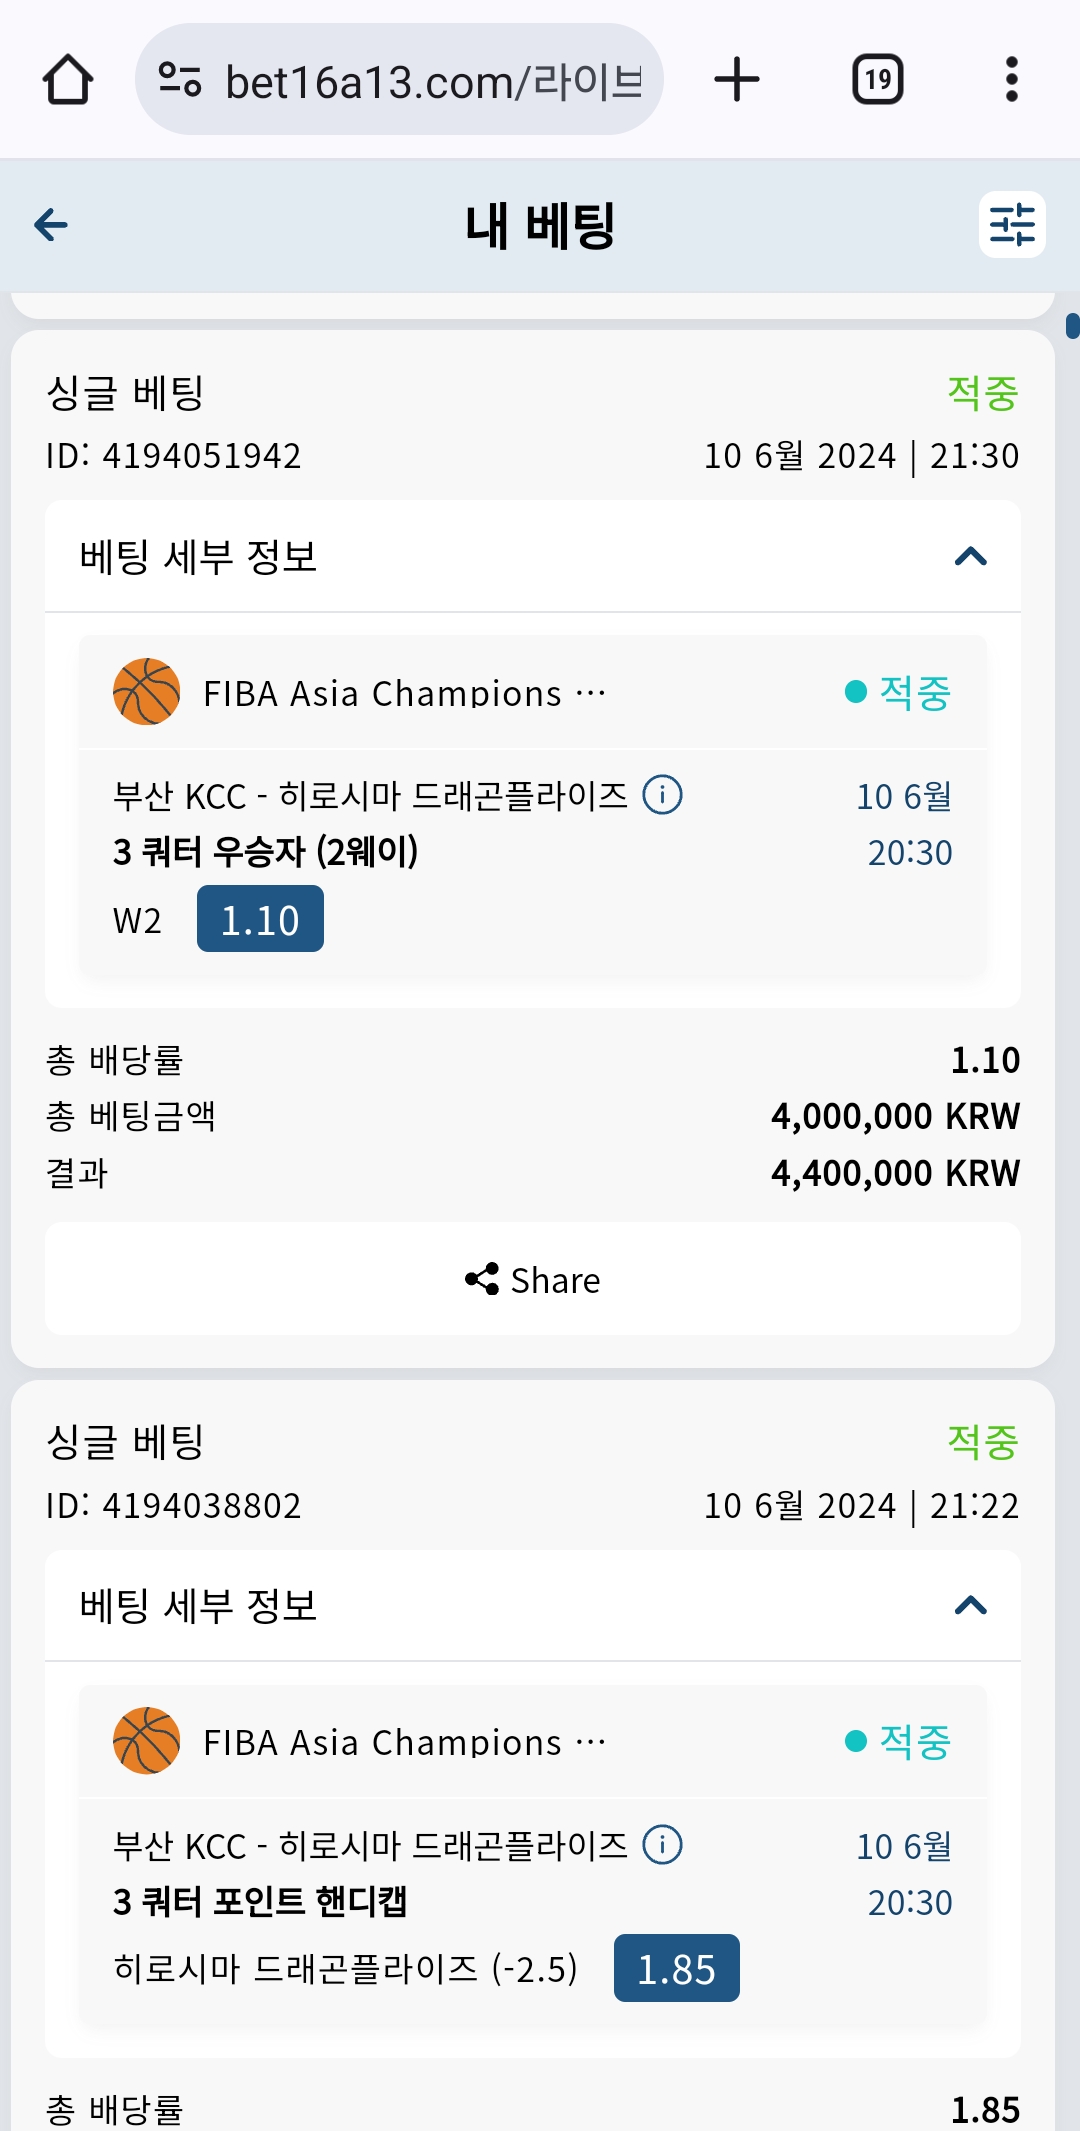This screenshot has width=1080, height=2131.
Task: Open a new browser tab
Action: [x=737, y=80]
